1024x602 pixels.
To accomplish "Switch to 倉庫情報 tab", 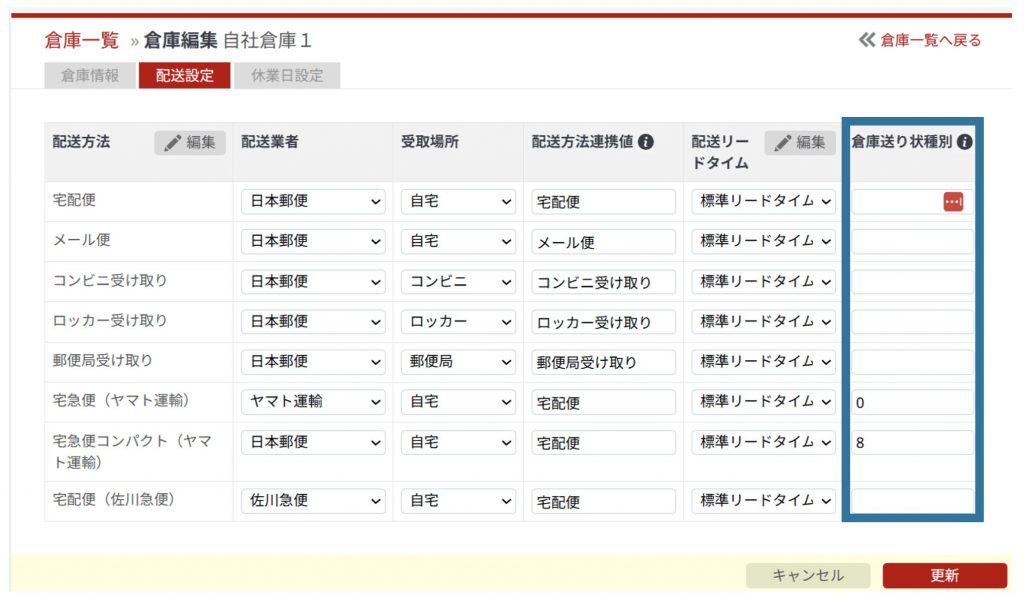I will pos(90,76).
